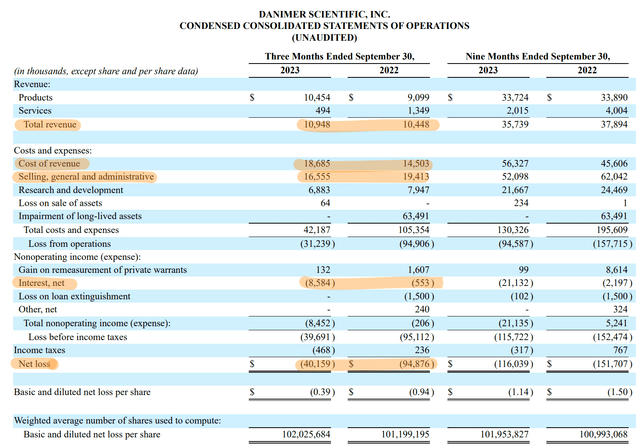Click the per-share loss value (1.50)
Image resolution: width=640 pixels, height=448 pixels.
click(620, 392)
